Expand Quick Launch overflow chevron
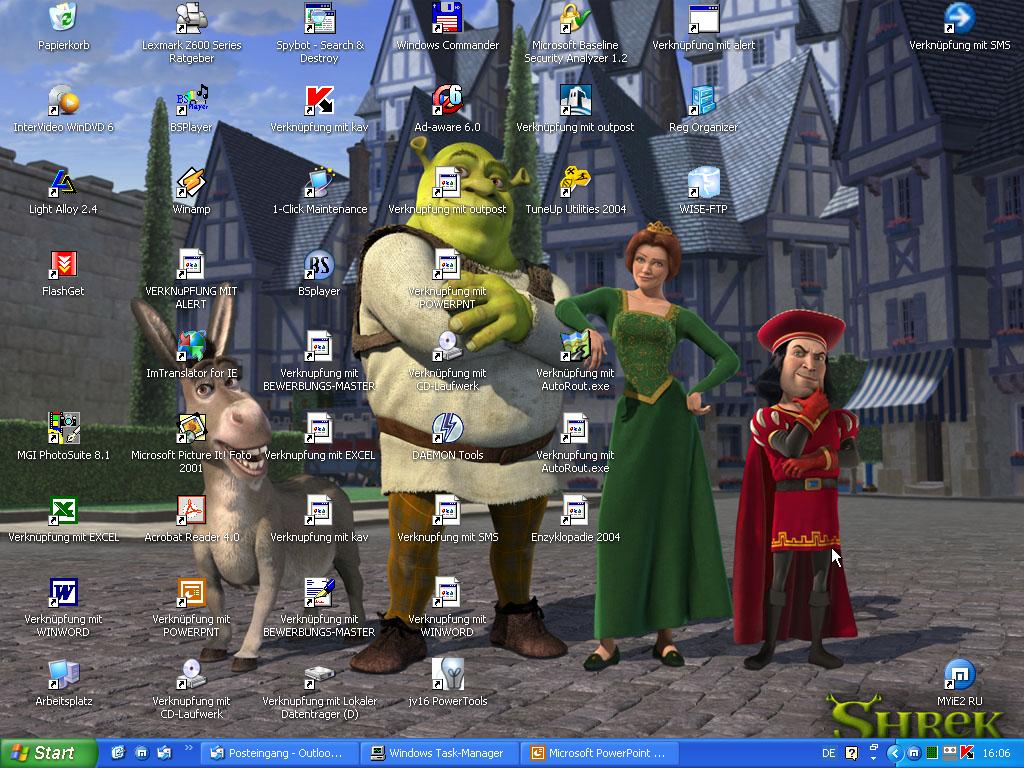This screenshot has height=768, width=1024. pyautogui.click(x=189, y=748)
